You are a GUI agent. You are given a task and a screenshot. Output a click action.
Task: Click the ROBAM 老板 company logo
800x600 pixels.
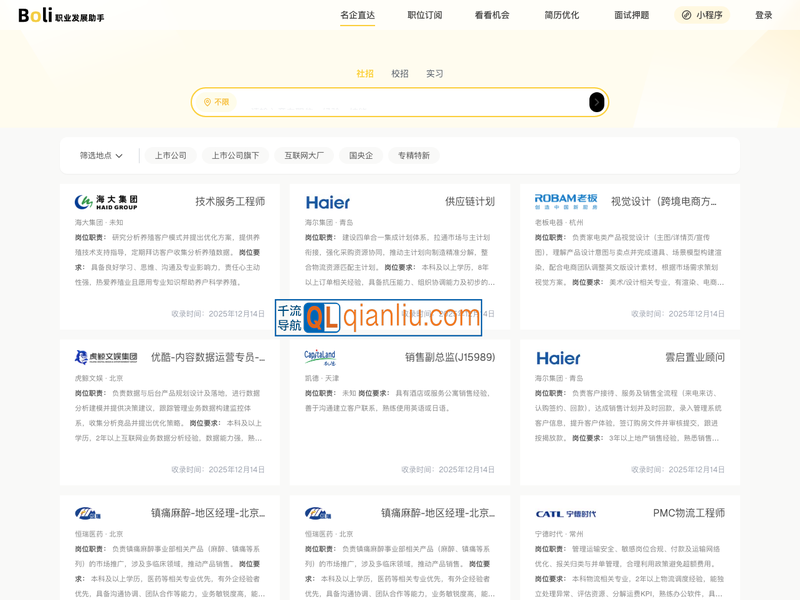566,201
